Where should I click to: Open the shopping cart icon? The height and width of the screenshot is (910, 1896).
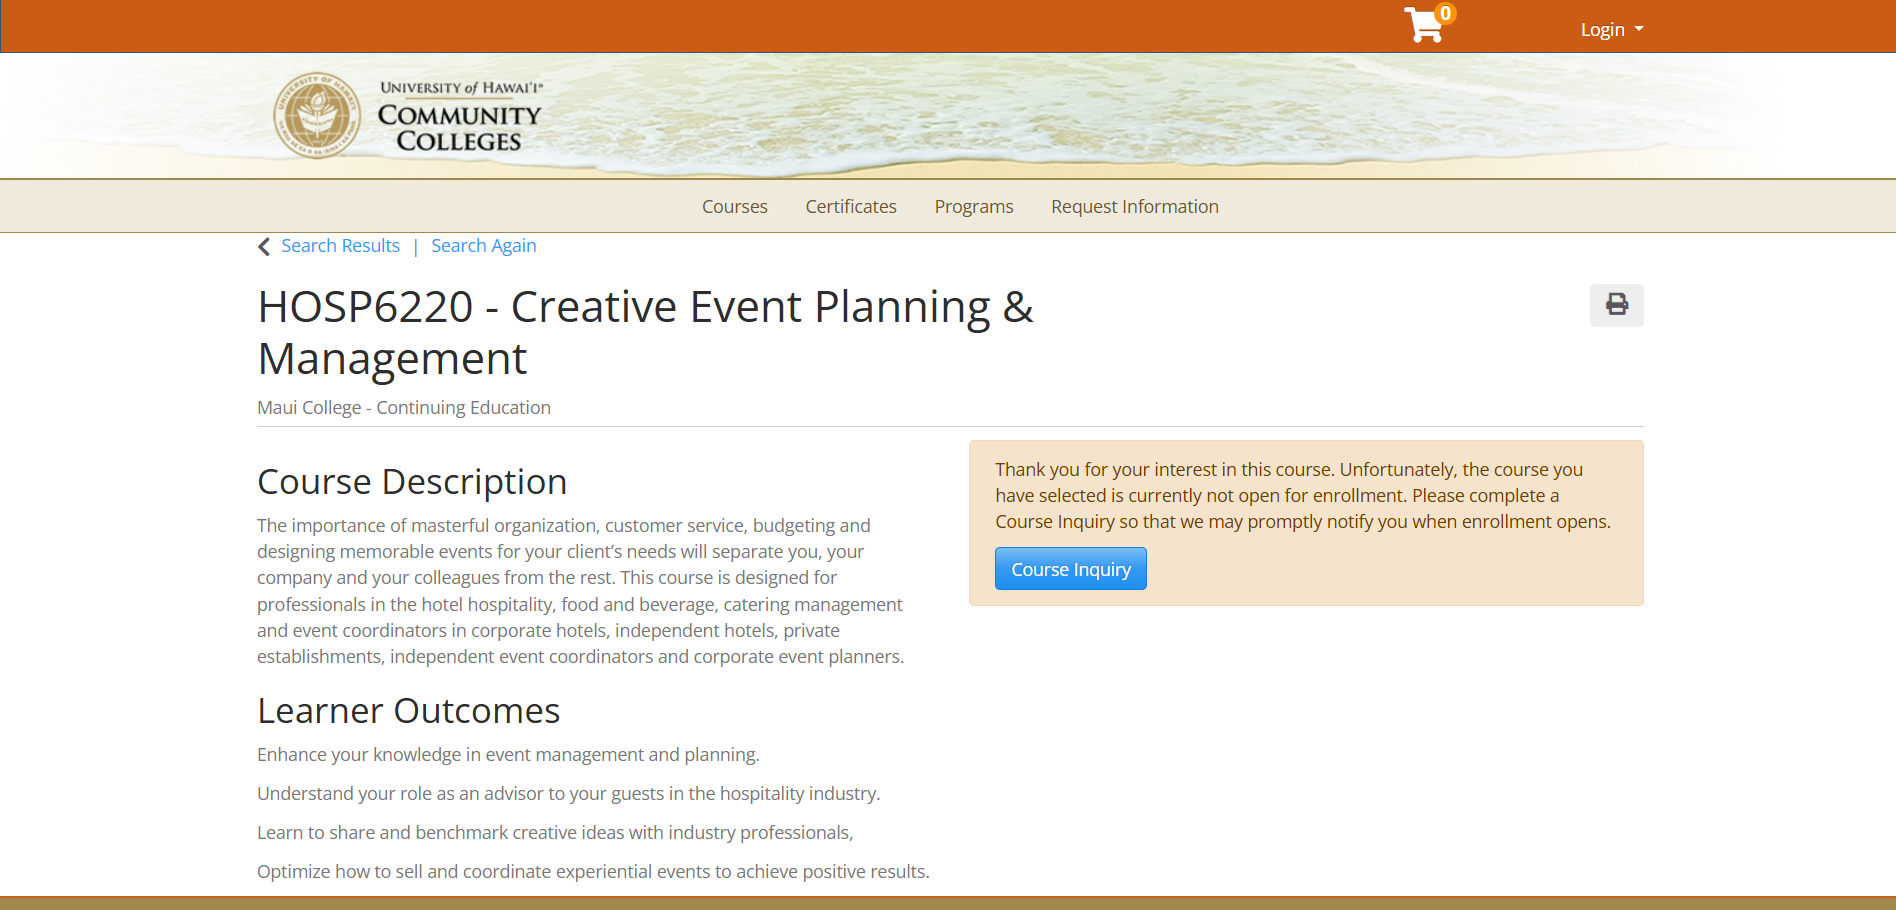[x=1423, y=27]
